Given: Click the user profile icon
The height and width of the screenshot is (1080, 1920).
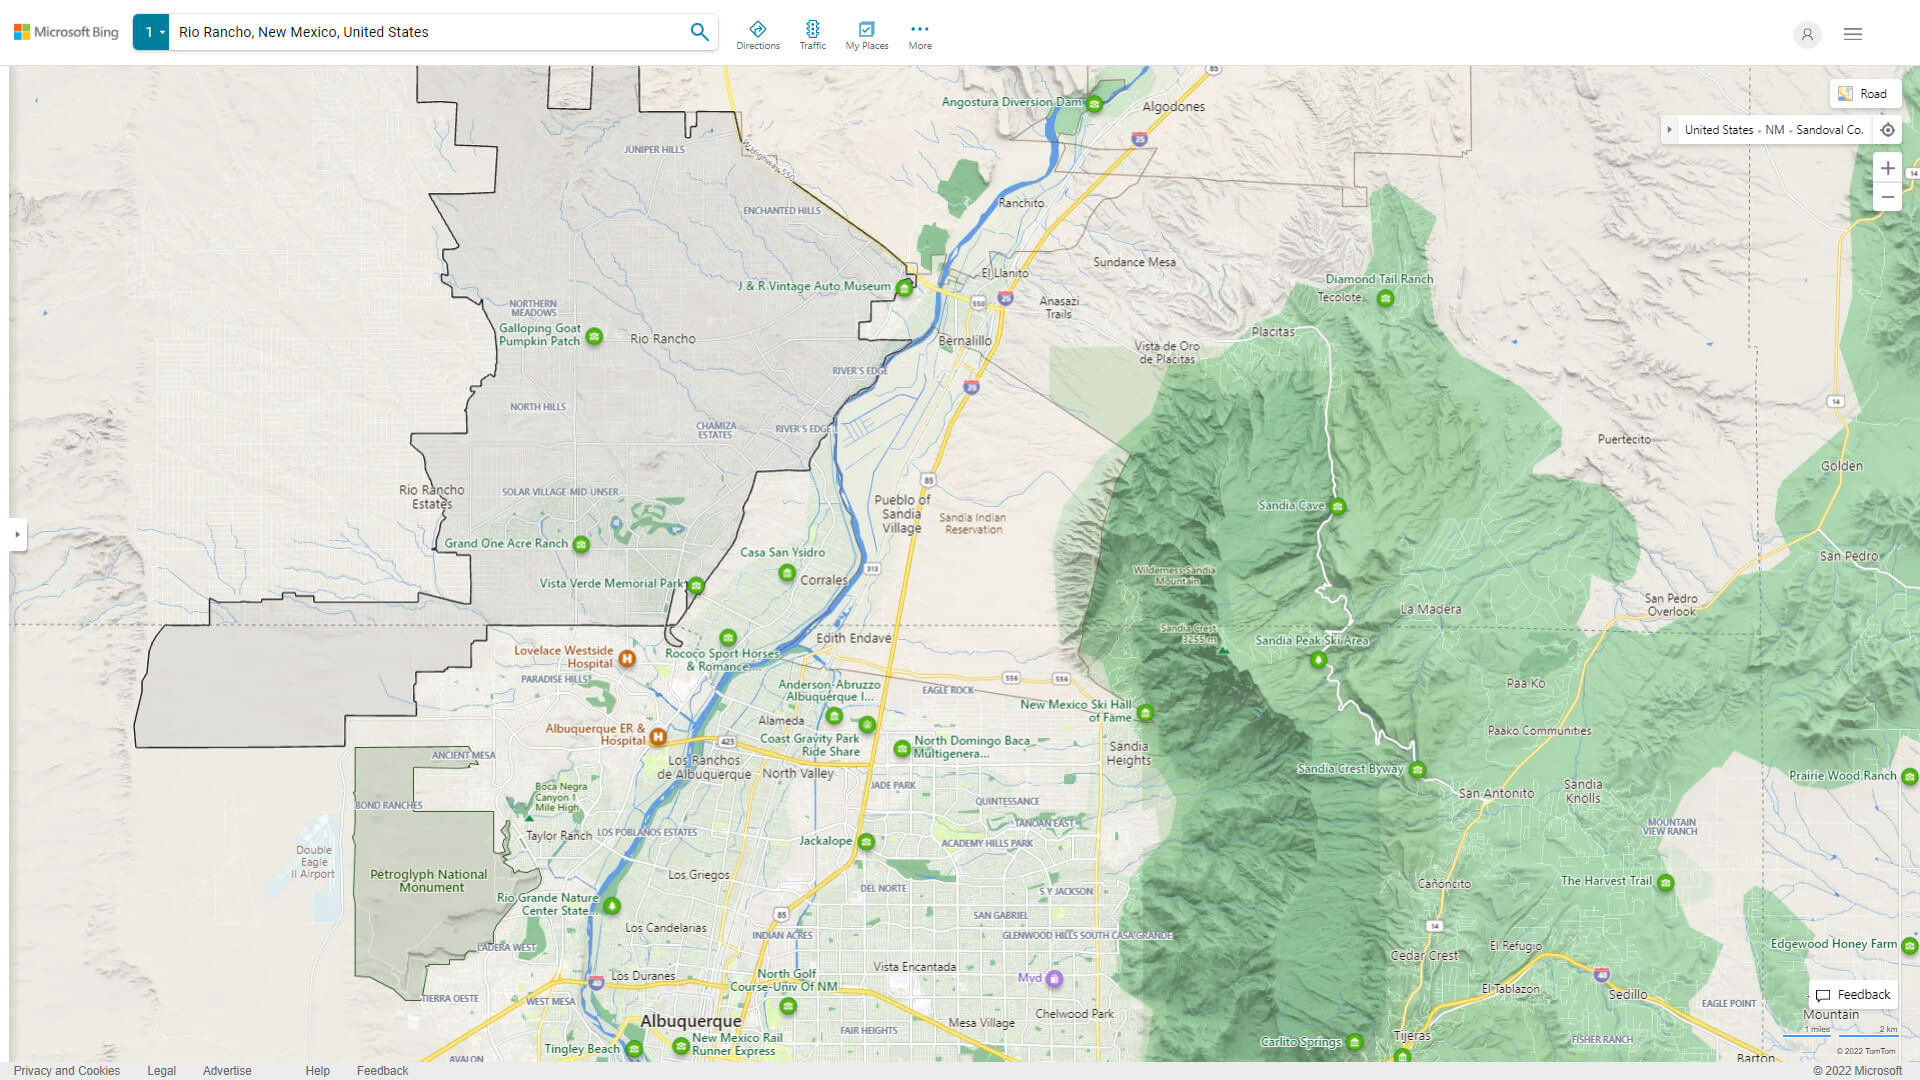Looking at the screenshot, I should (x=1807, y=34).
